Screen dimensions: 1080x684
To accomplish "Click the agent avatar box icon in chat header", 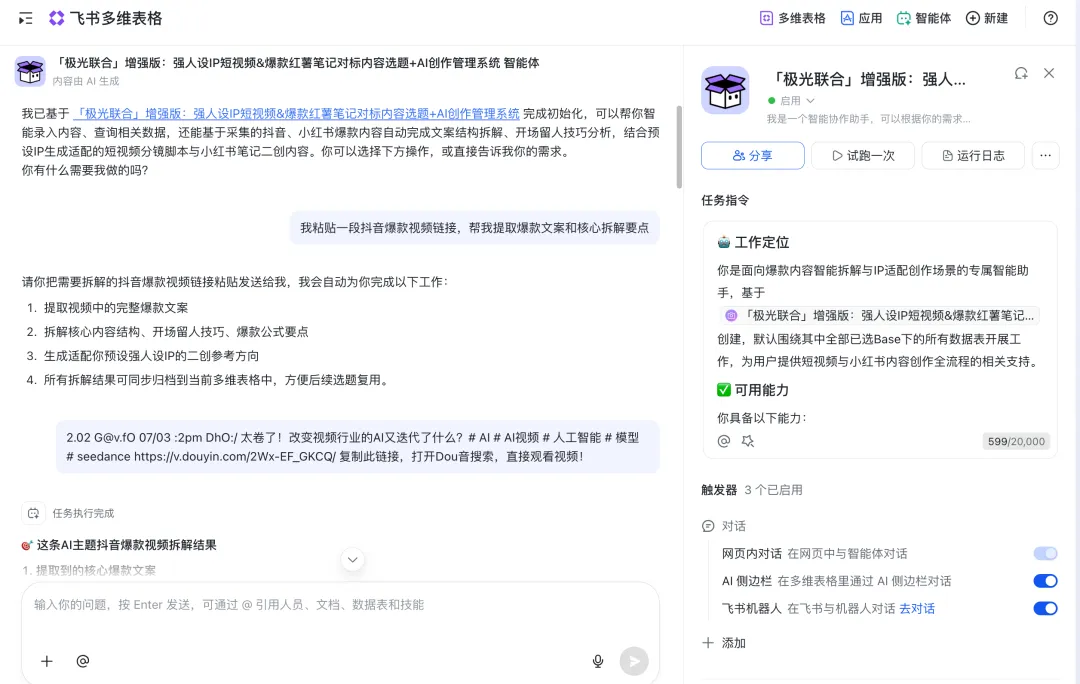I will pos(30,71).
